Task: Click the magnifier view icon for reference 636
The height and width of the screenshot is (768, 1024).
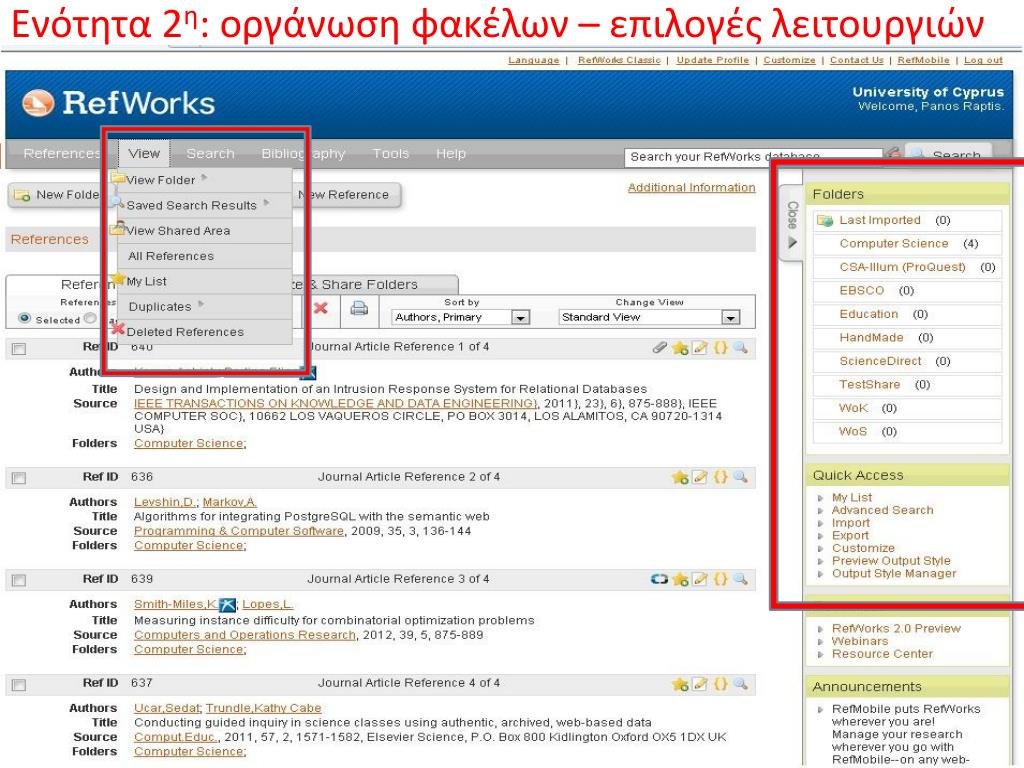Action: pyautogui.click(x=740, y=478)
